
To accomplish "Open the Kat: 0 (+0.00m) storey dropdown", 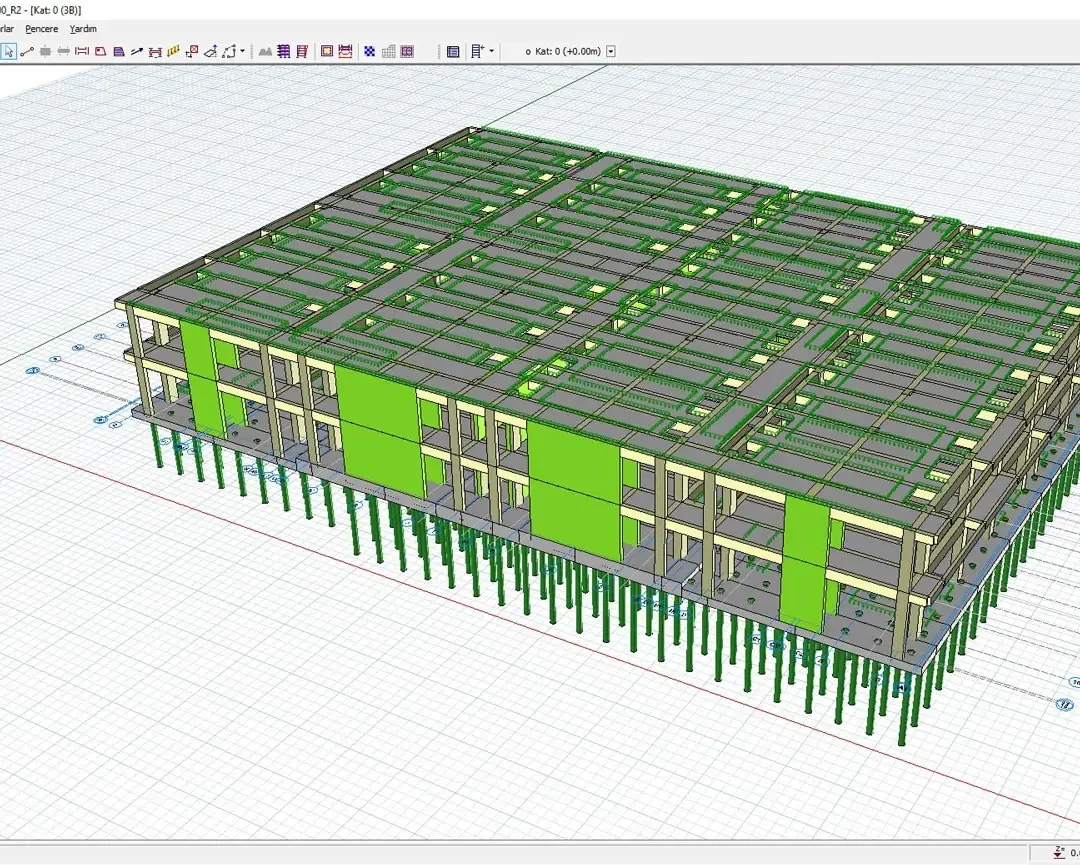I will point(611,52).
